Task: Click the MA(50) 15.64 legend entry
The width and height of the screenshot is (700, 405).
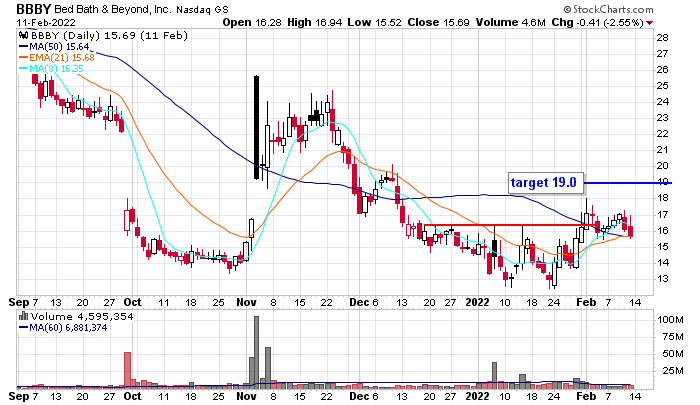Action: [x=54, y=46]
